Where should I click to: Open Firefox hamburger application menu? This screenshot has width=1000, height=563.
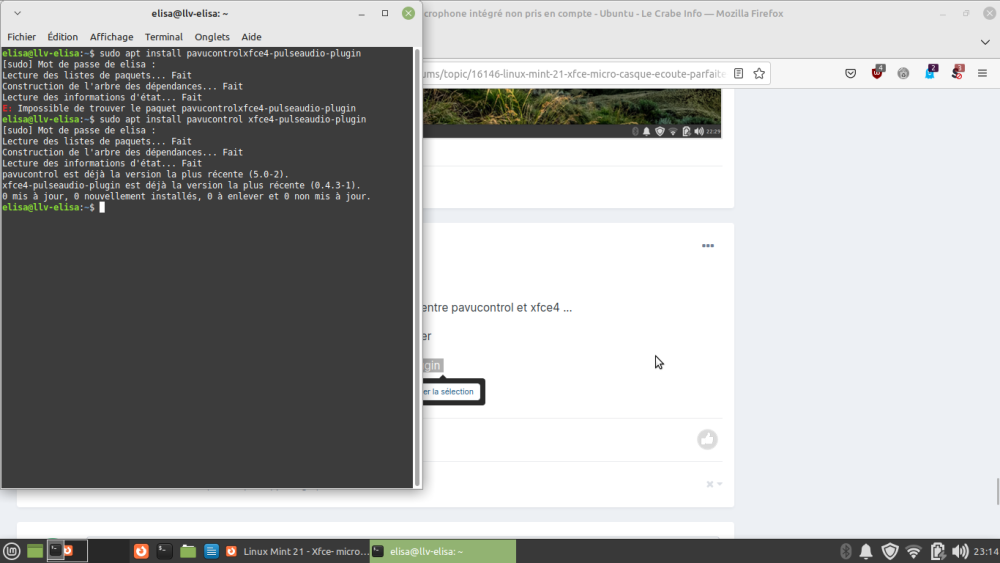[982, 73]
